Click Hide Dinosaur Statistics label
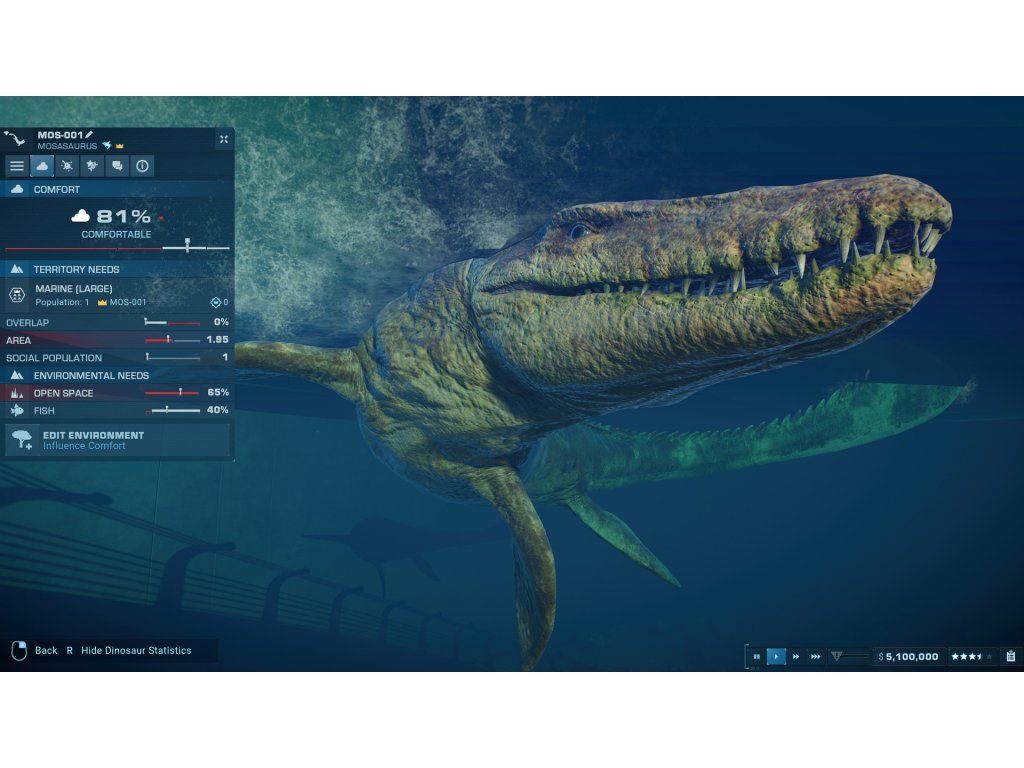Image resolution: width=1024 pixels, height=768 pixels. click(x=136, y=651)
